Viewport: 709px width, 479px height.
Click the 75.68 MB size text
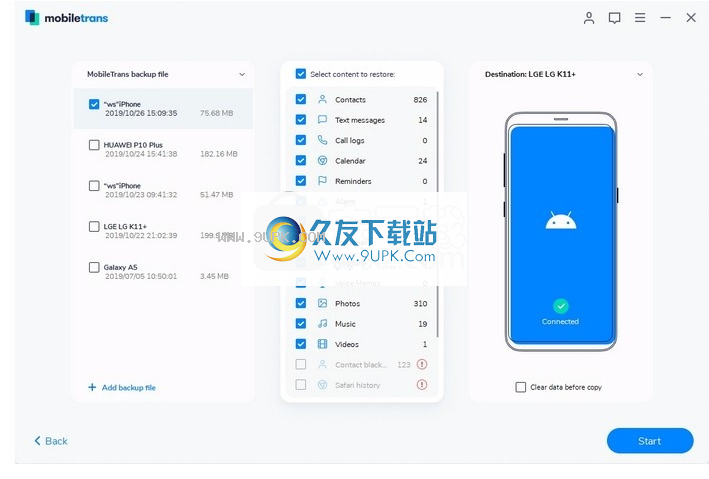(x=217, y=113)
